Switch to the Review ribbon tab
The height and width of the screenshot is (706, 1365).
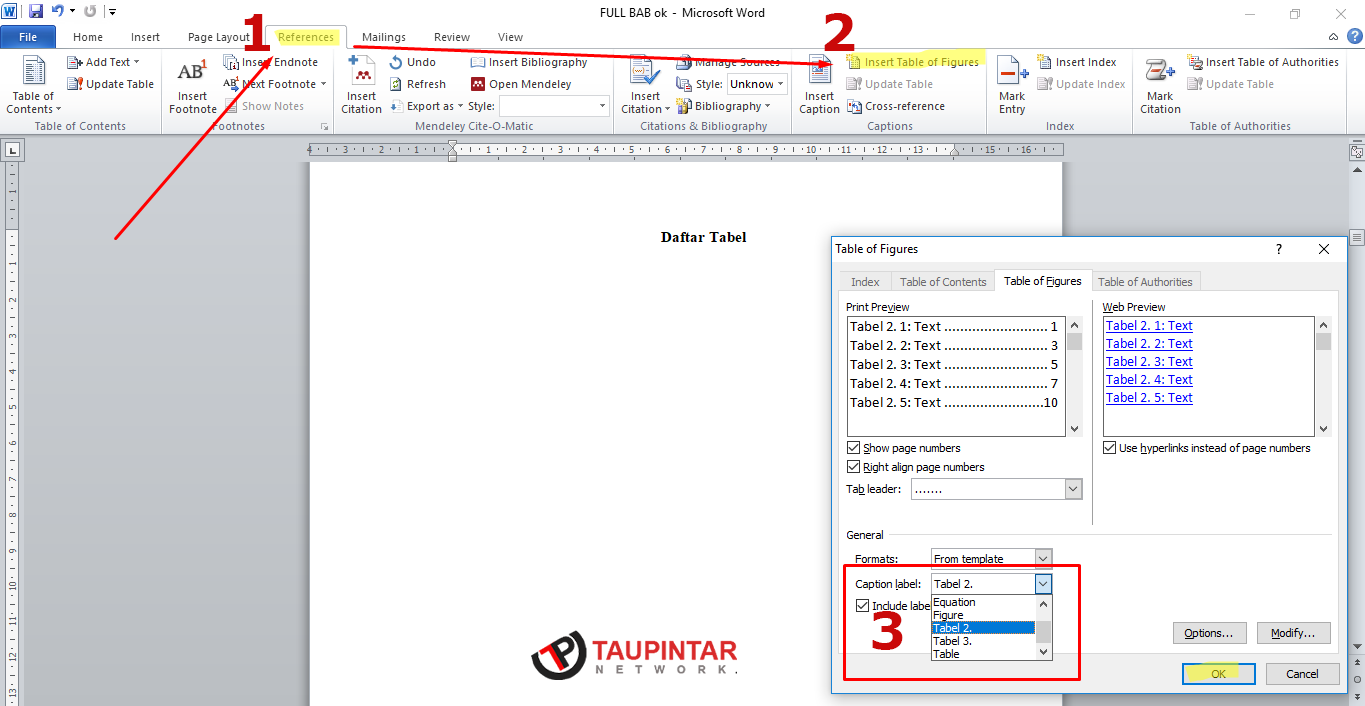pos(452,37)
